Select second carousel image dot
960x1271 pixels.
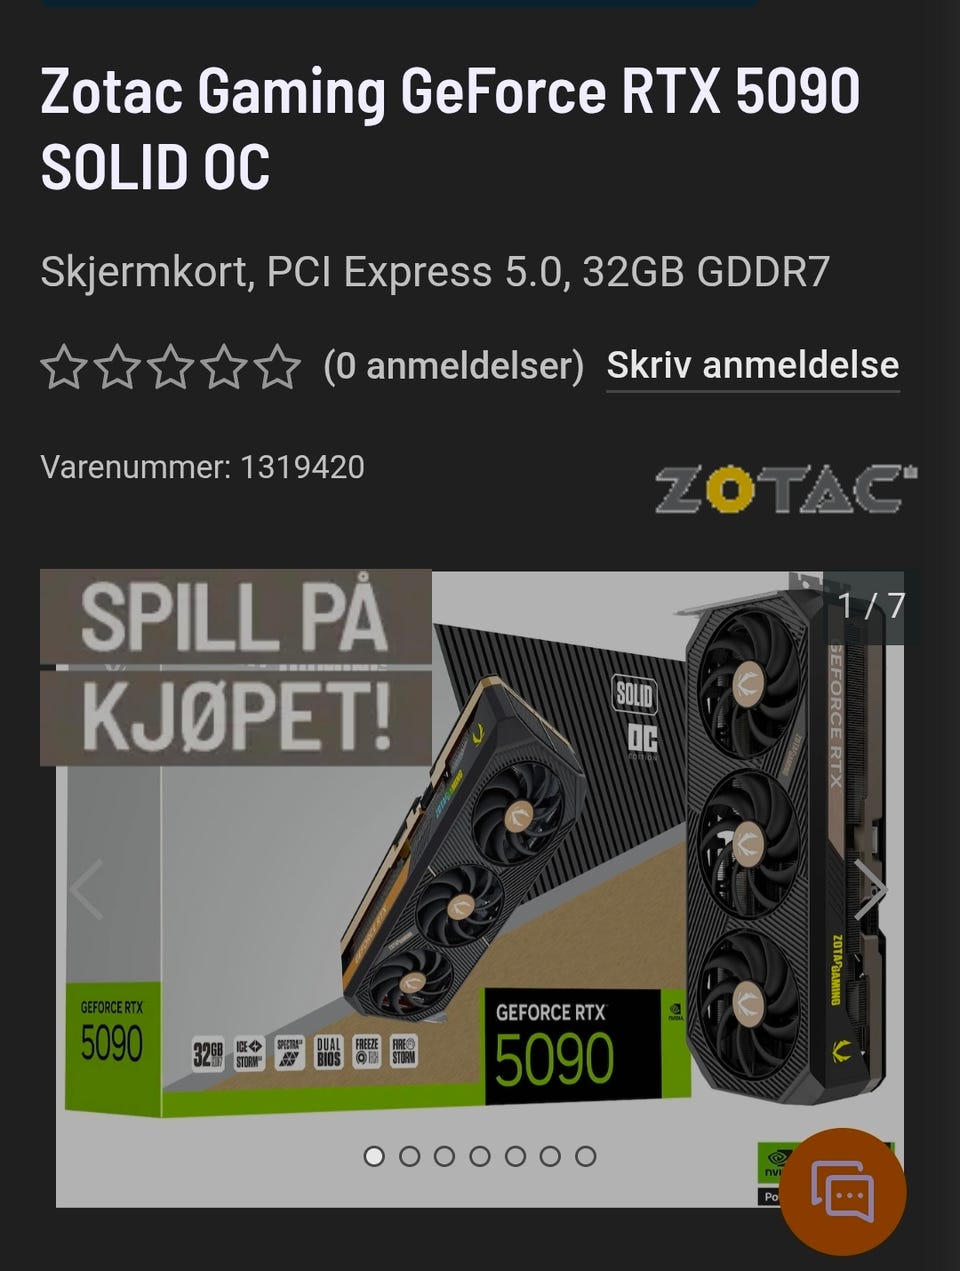coord(409,1156)
